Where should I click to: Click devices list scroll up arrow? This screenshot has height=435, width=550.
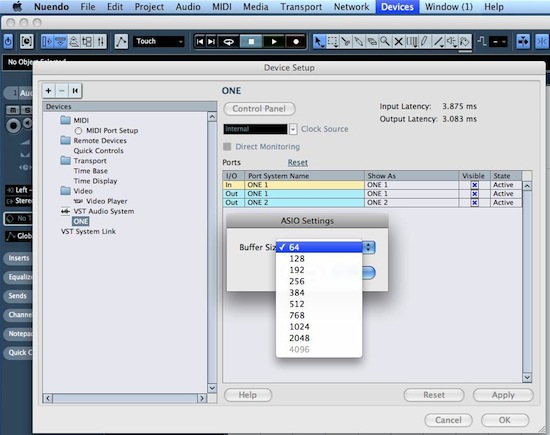(212, 116)
